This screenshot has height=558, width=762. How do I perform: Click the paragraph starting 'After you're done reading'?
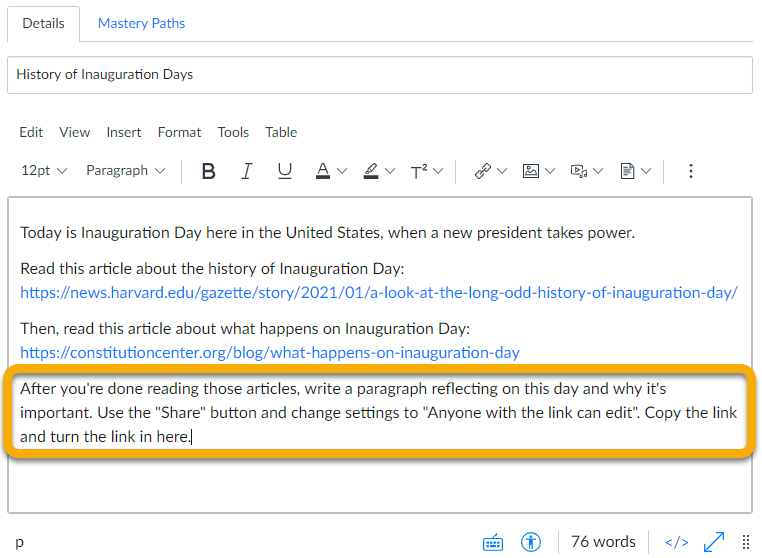379,412
